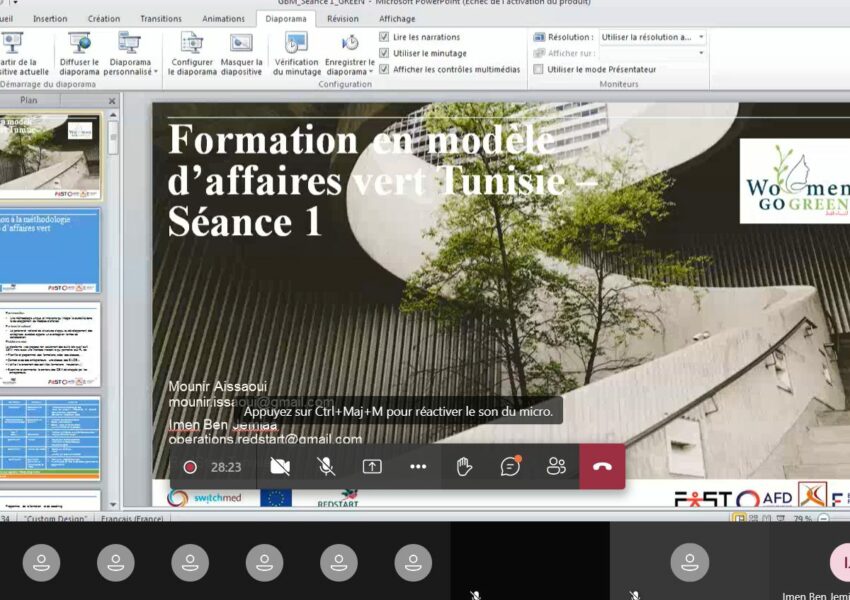Switch to the Affichage tab
The image size is (850, 600).
pyautogui.click(x=397, y=18)
